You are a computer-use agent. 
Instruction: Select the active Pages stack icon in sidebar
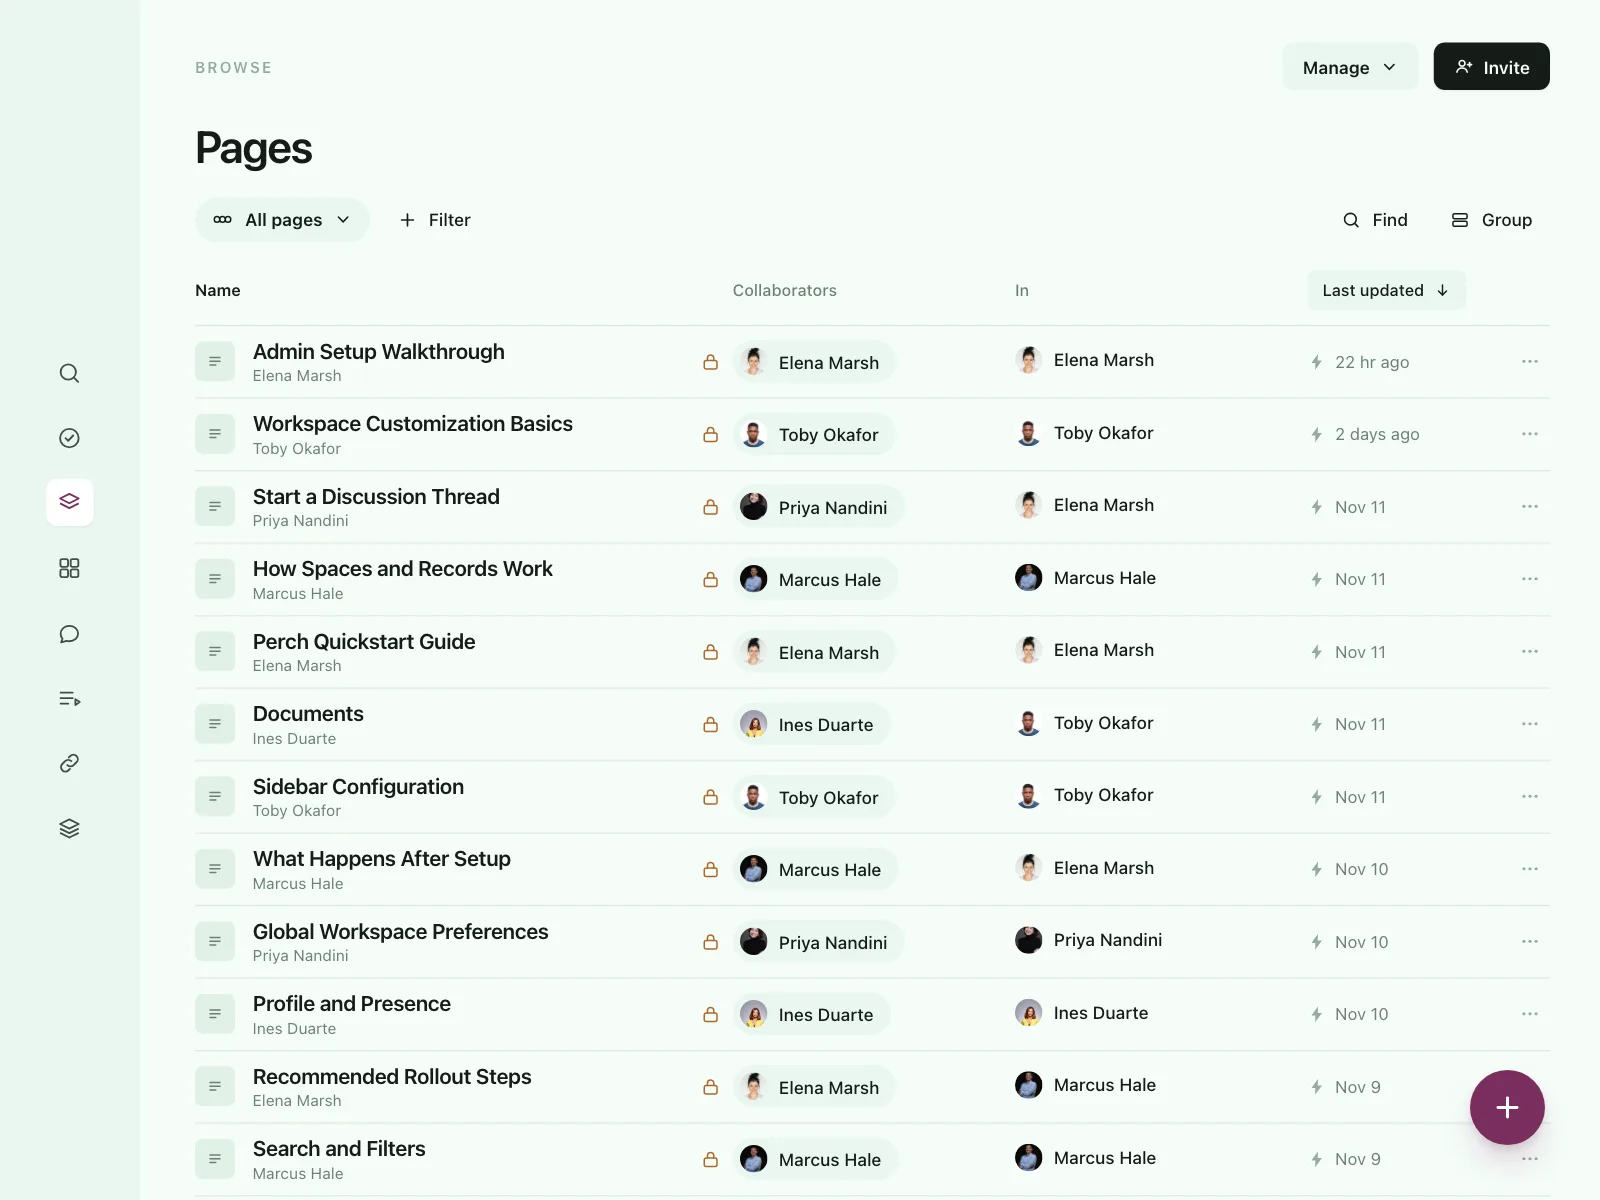69,502
